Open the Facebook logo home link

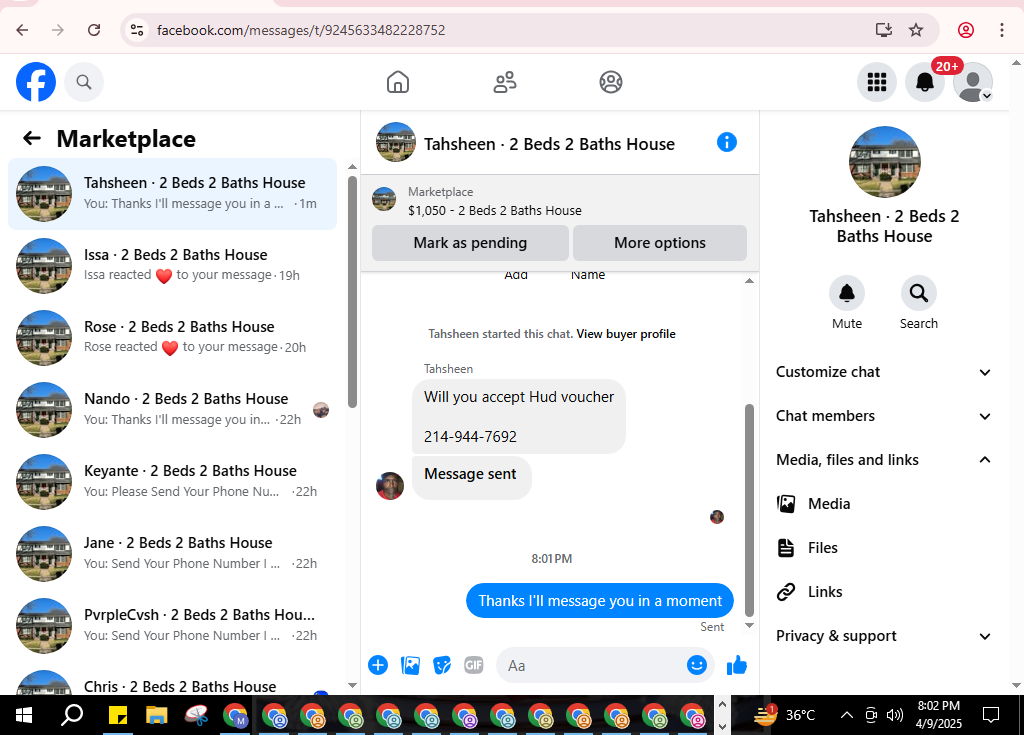(36, 82)
